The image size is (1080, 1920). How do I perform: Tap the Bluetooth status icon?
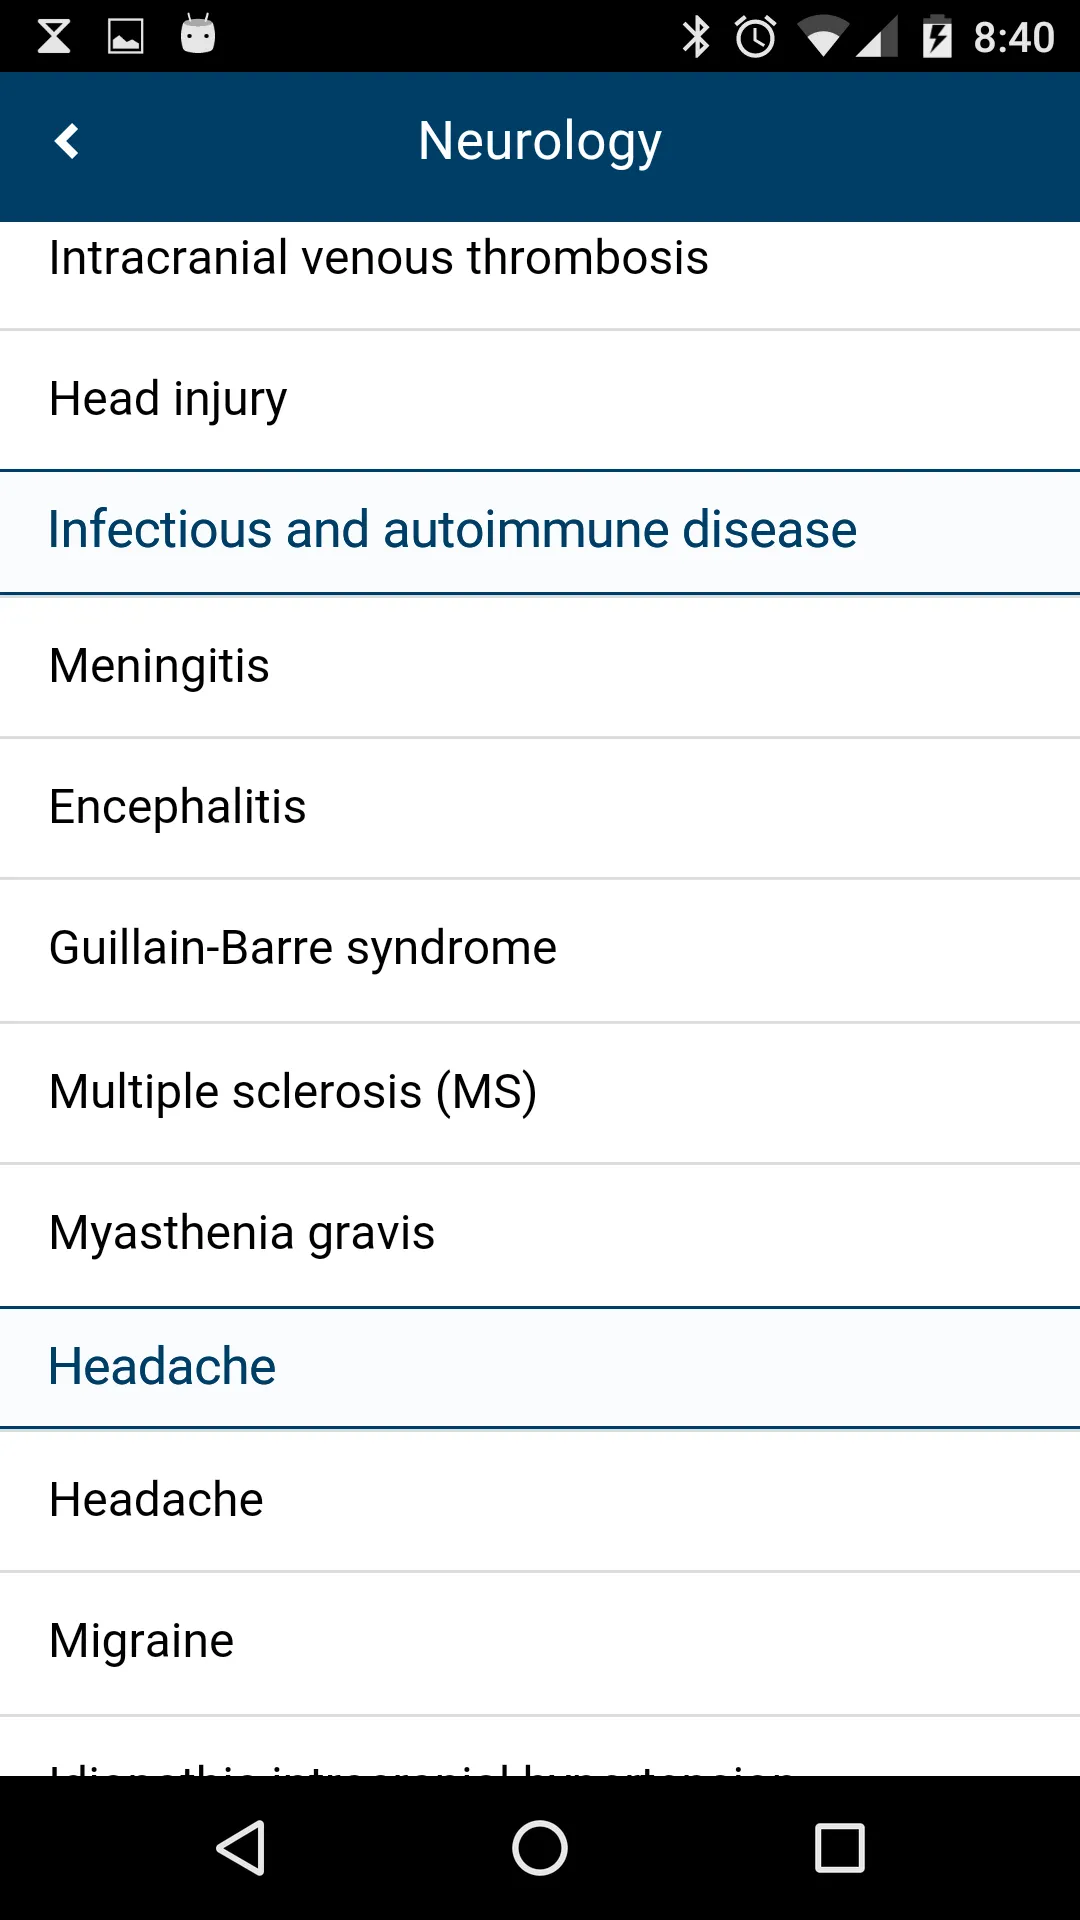pos(696,37)
